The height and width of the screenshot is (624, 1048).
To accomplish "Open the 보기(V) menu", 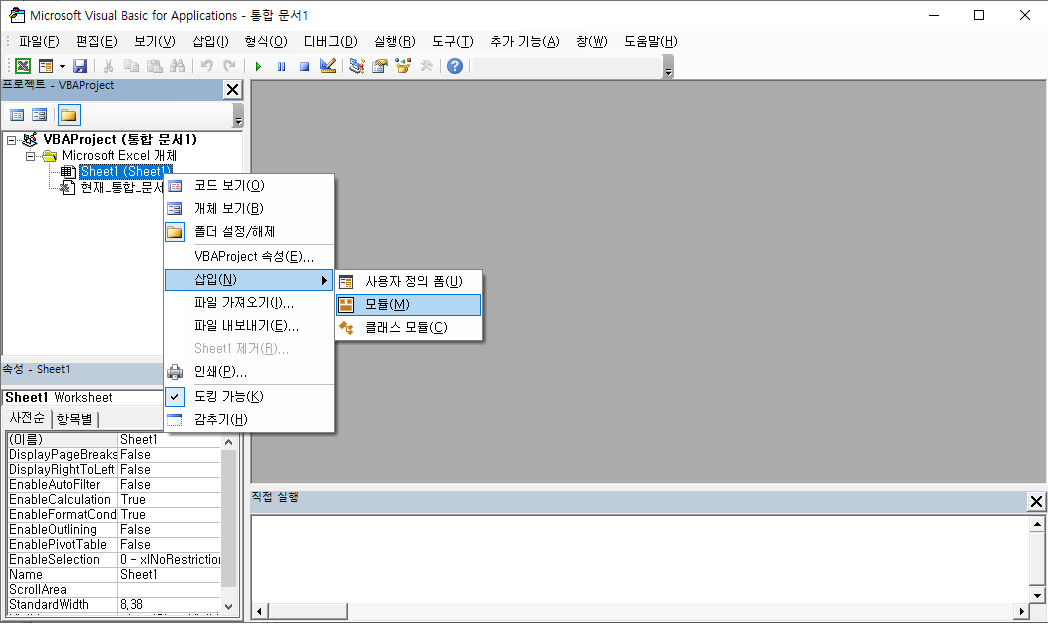I will [154, 41].
